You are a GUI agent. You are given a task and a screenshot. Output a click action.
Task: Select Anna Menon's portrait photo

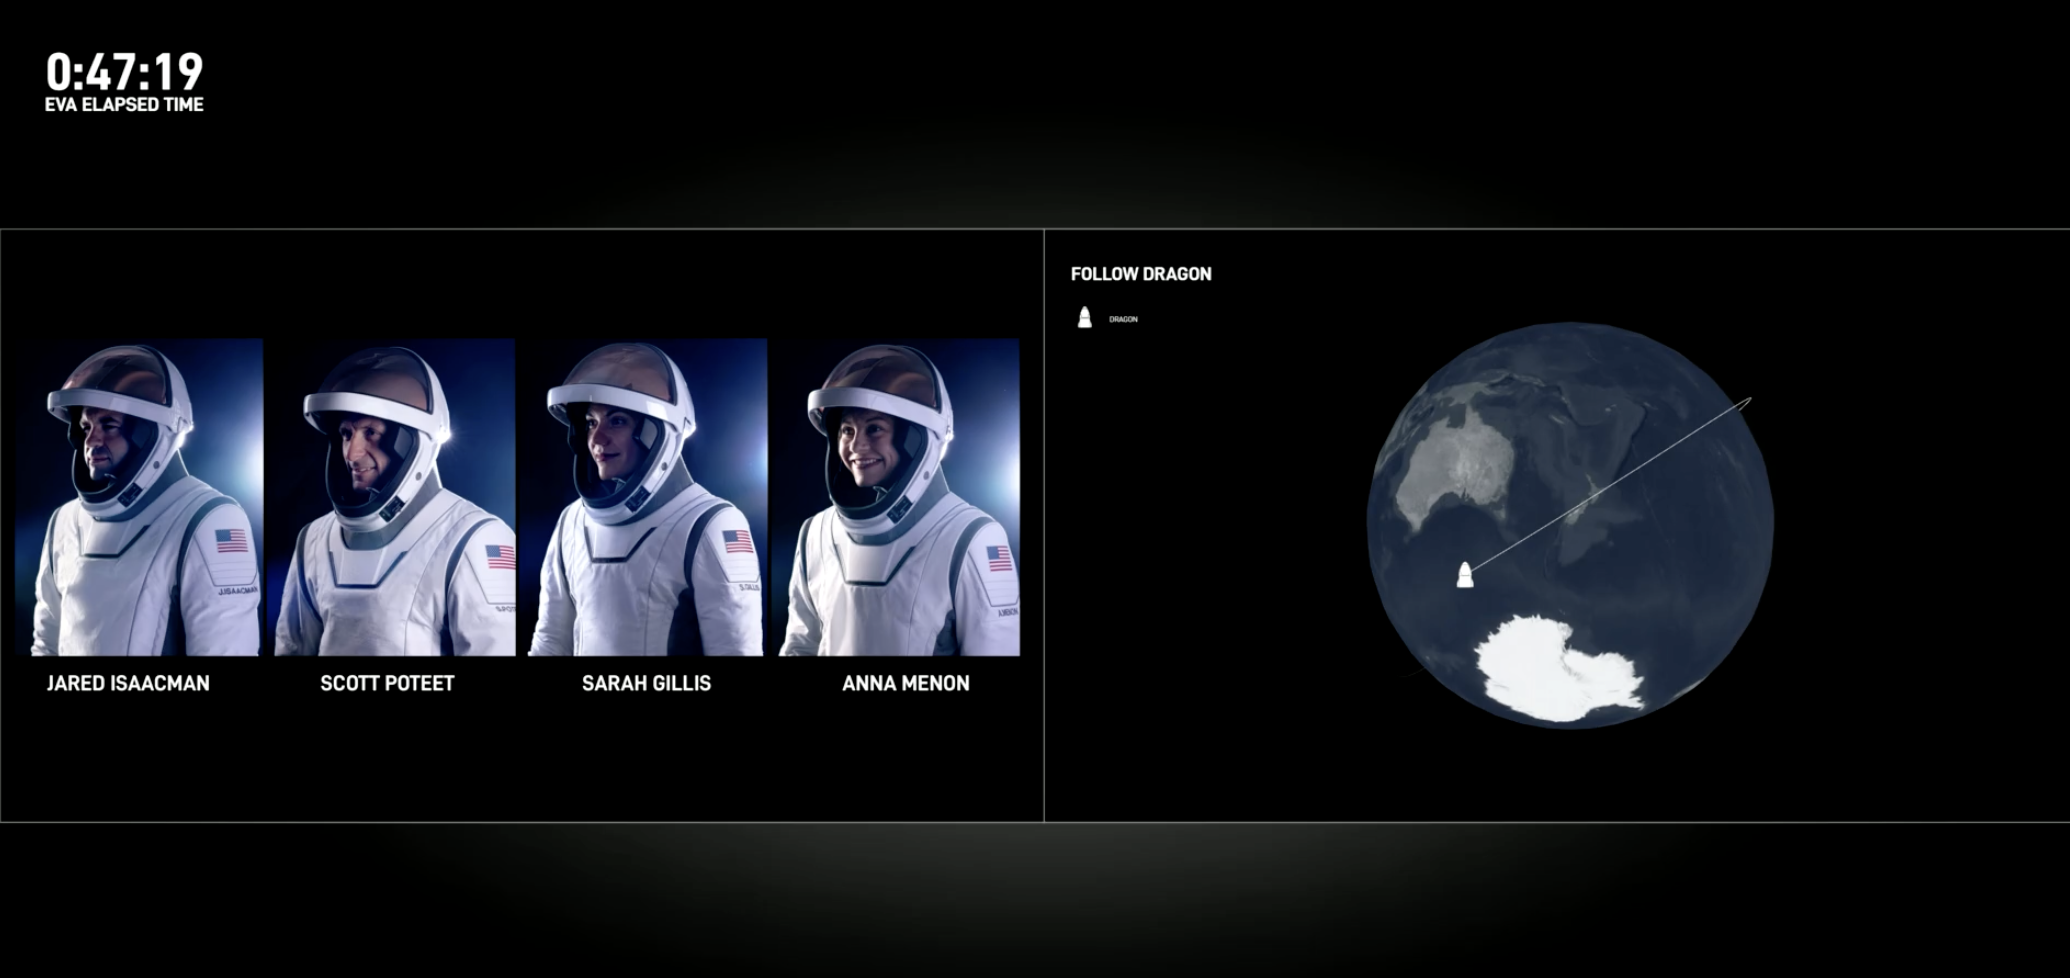(900, 497)
